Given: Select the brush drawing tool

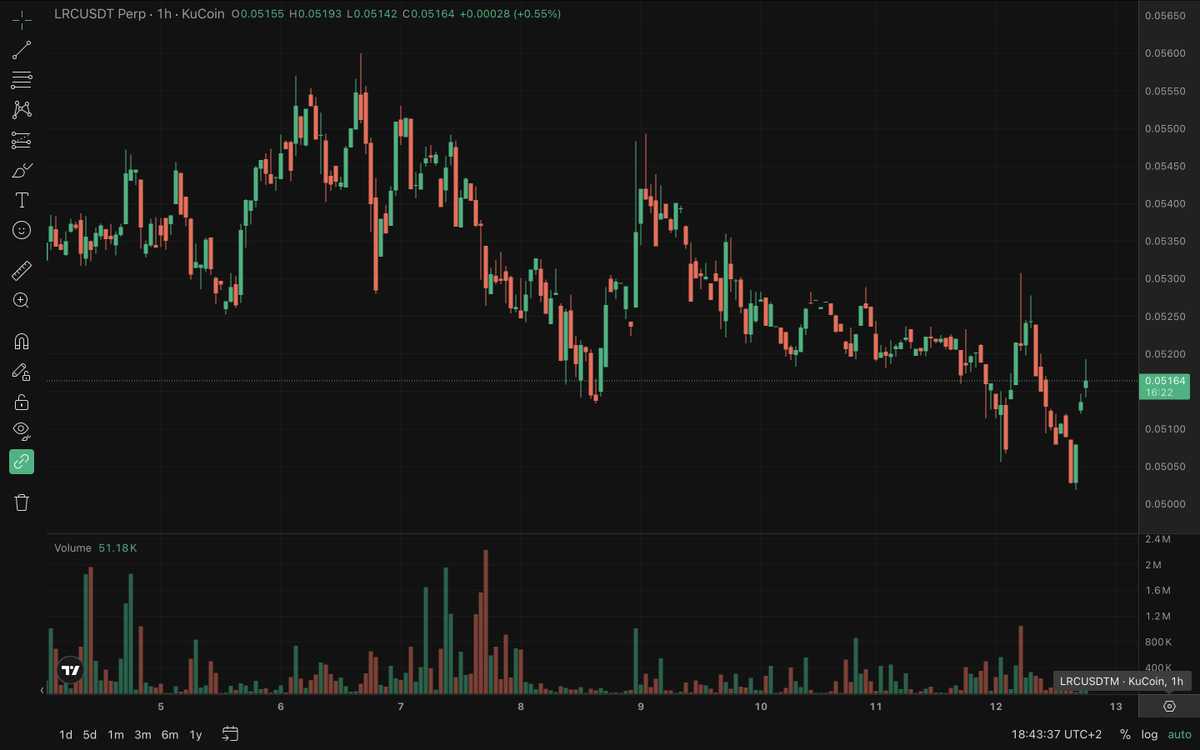Looking at the screenshot, I should (x=21, y=171).
